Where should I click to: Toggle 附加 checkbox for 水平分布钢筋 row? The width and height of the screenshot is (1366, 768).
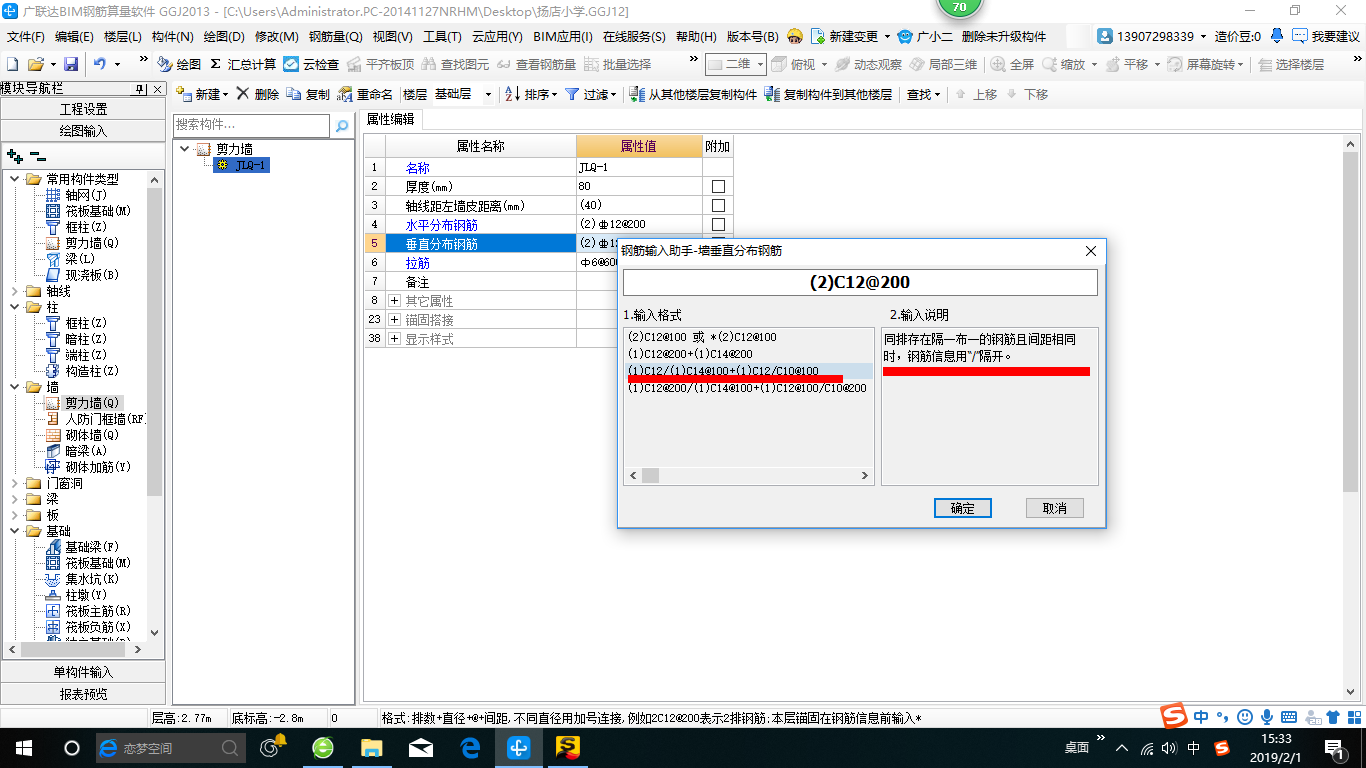tap(718, 225)
